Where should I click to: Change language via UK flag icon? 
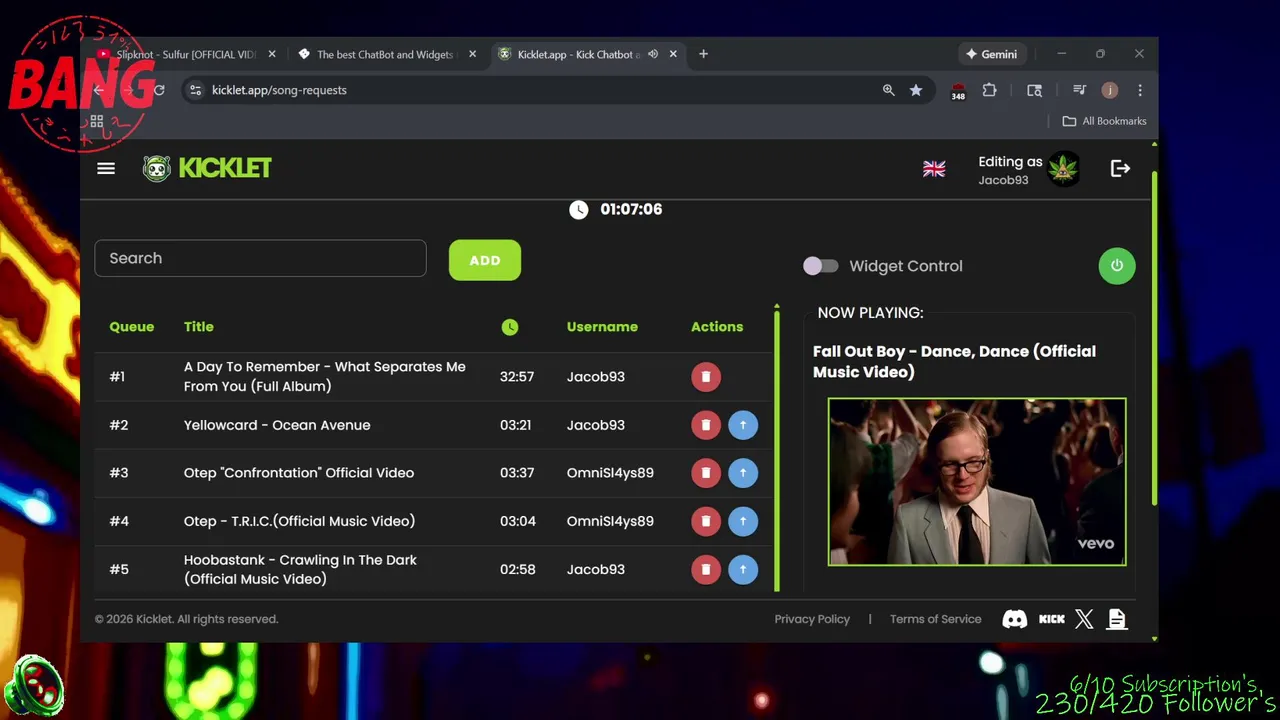click(934, 169)
